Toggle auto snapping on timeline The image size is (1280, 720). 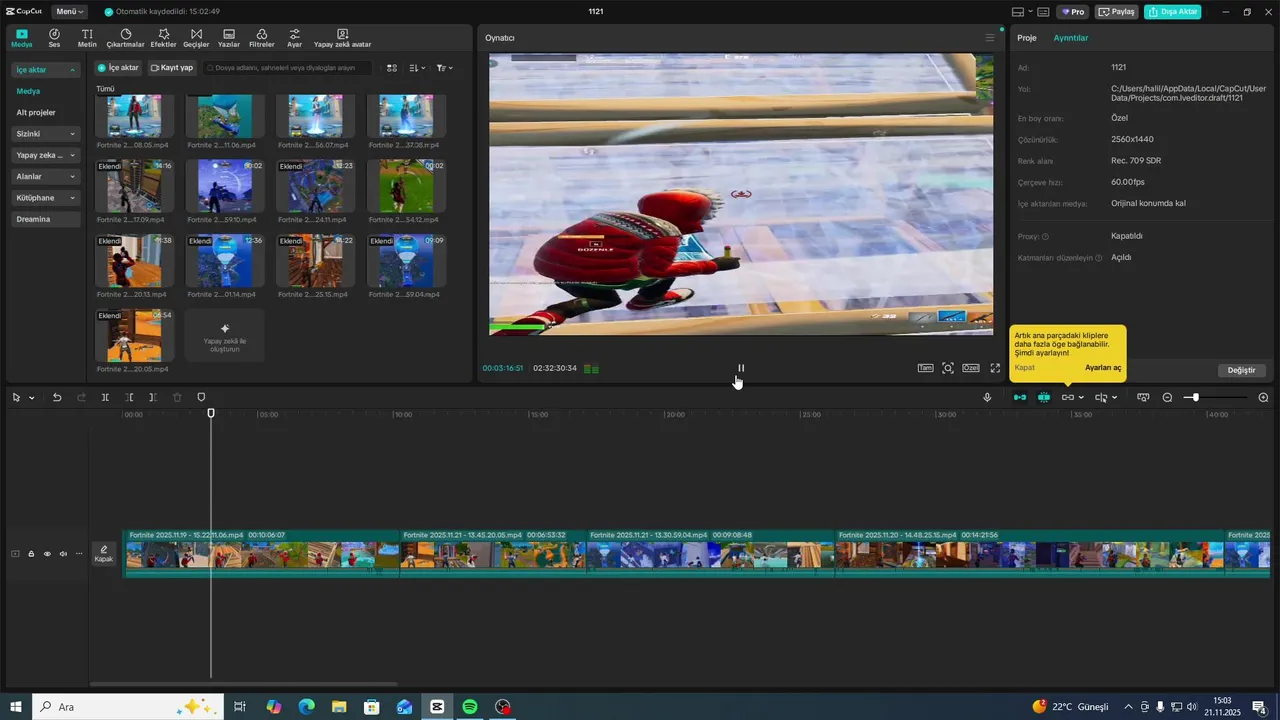(1044, 397)
